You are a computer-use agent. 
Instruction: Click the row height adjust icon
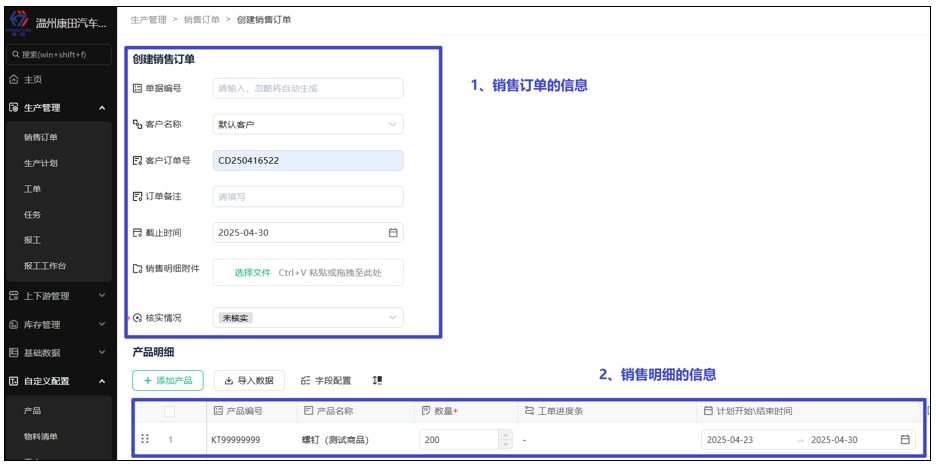pos(377,381)
